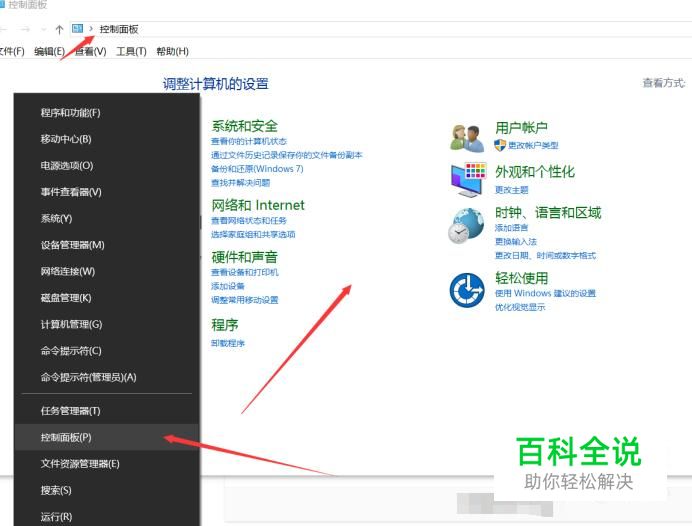
Task: Click the 调整常用移动设置 link
Action: coord(245,300)
